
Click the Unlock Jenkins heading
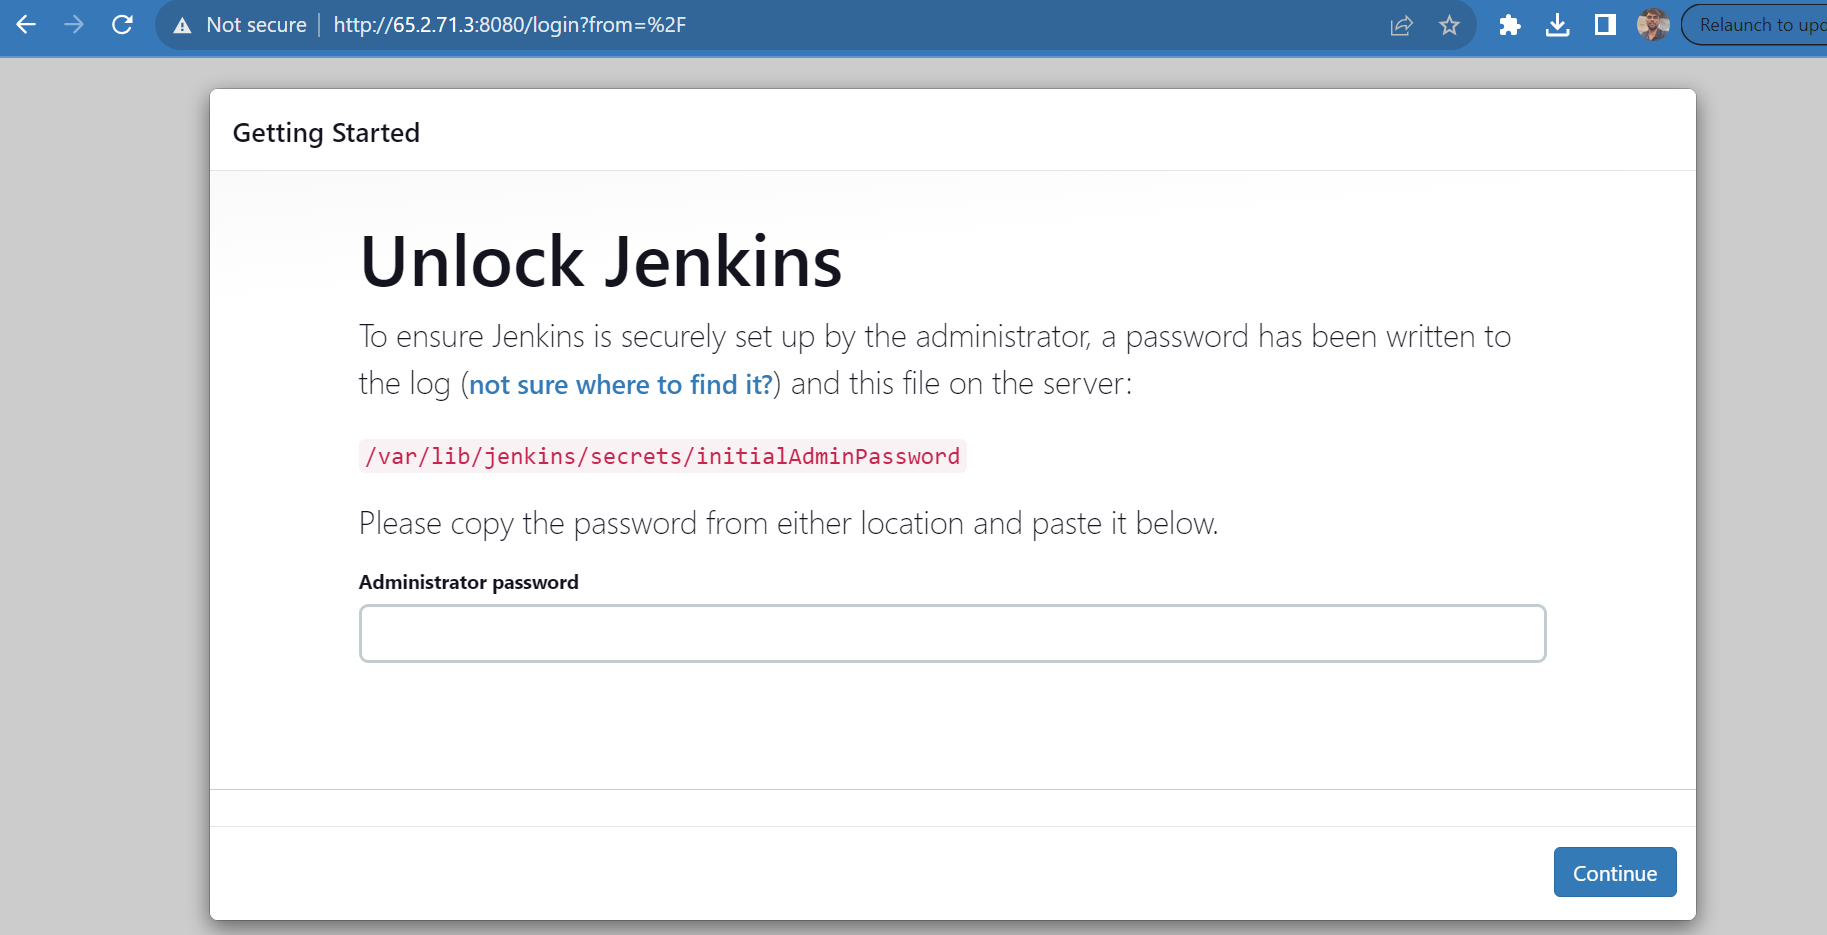600,262
